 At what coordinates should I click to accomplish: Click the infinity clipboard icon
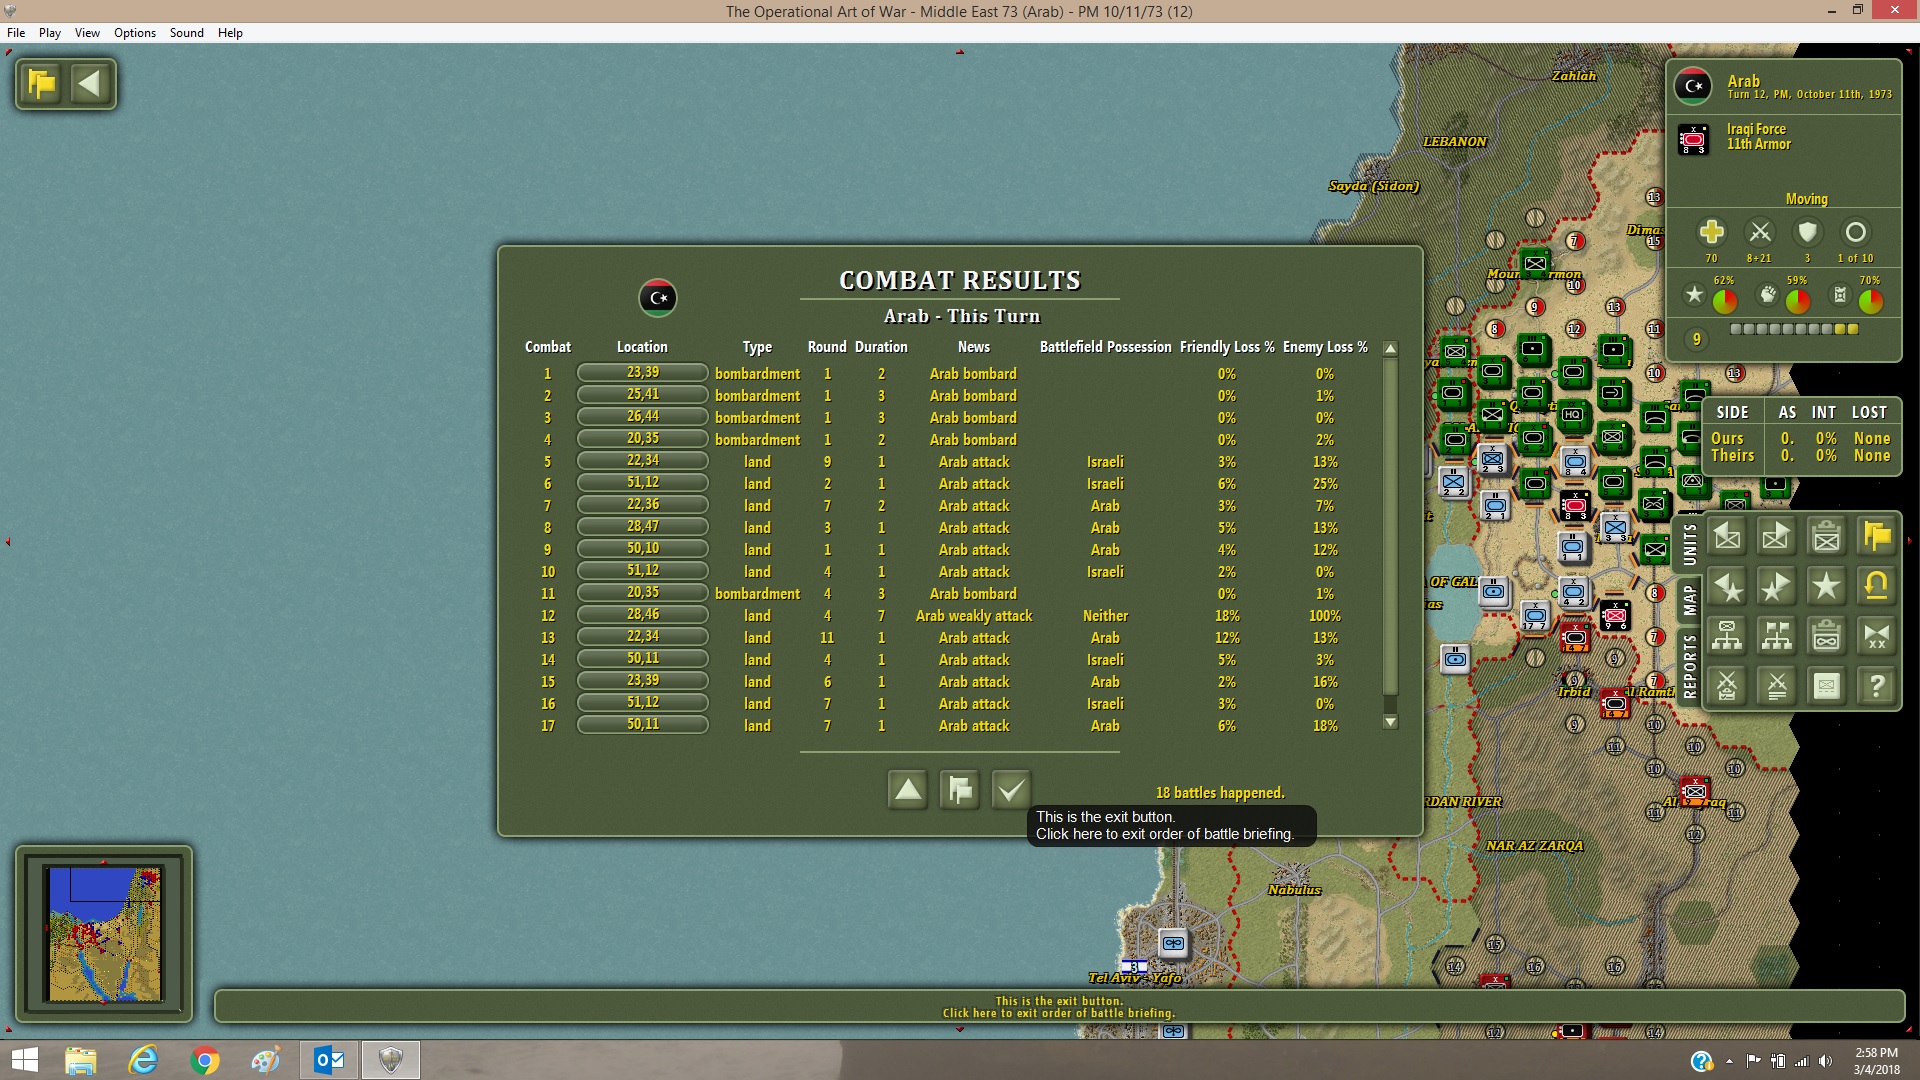1827,636
